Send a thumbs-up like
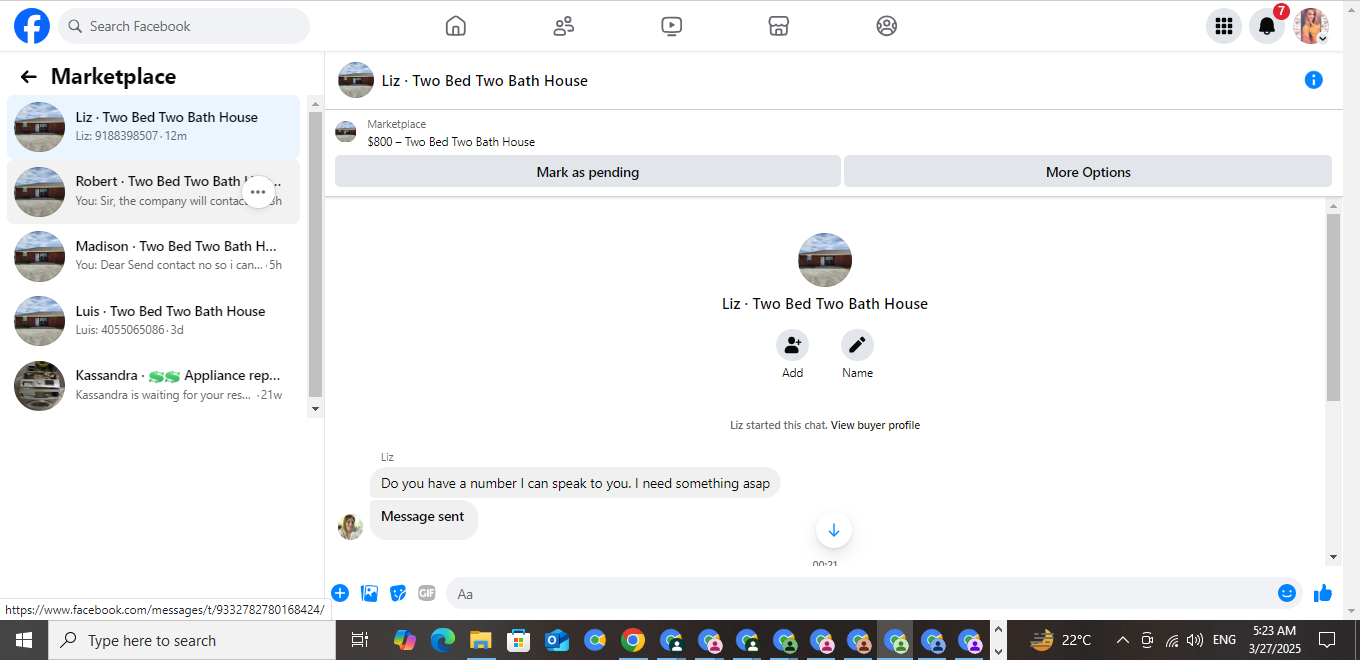Viewport: 1360px width, 660px height. tap(1323, 593)
